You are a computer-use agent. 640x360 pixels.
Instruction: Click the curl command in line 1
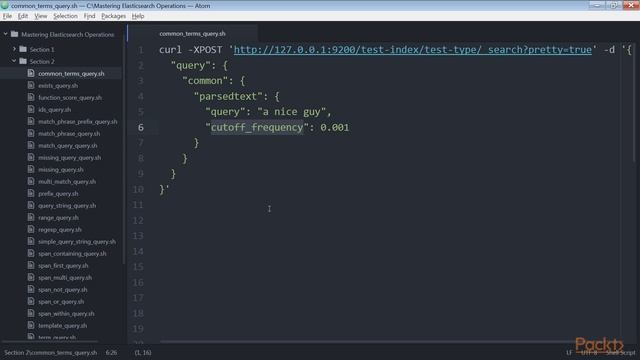[170, 50]
